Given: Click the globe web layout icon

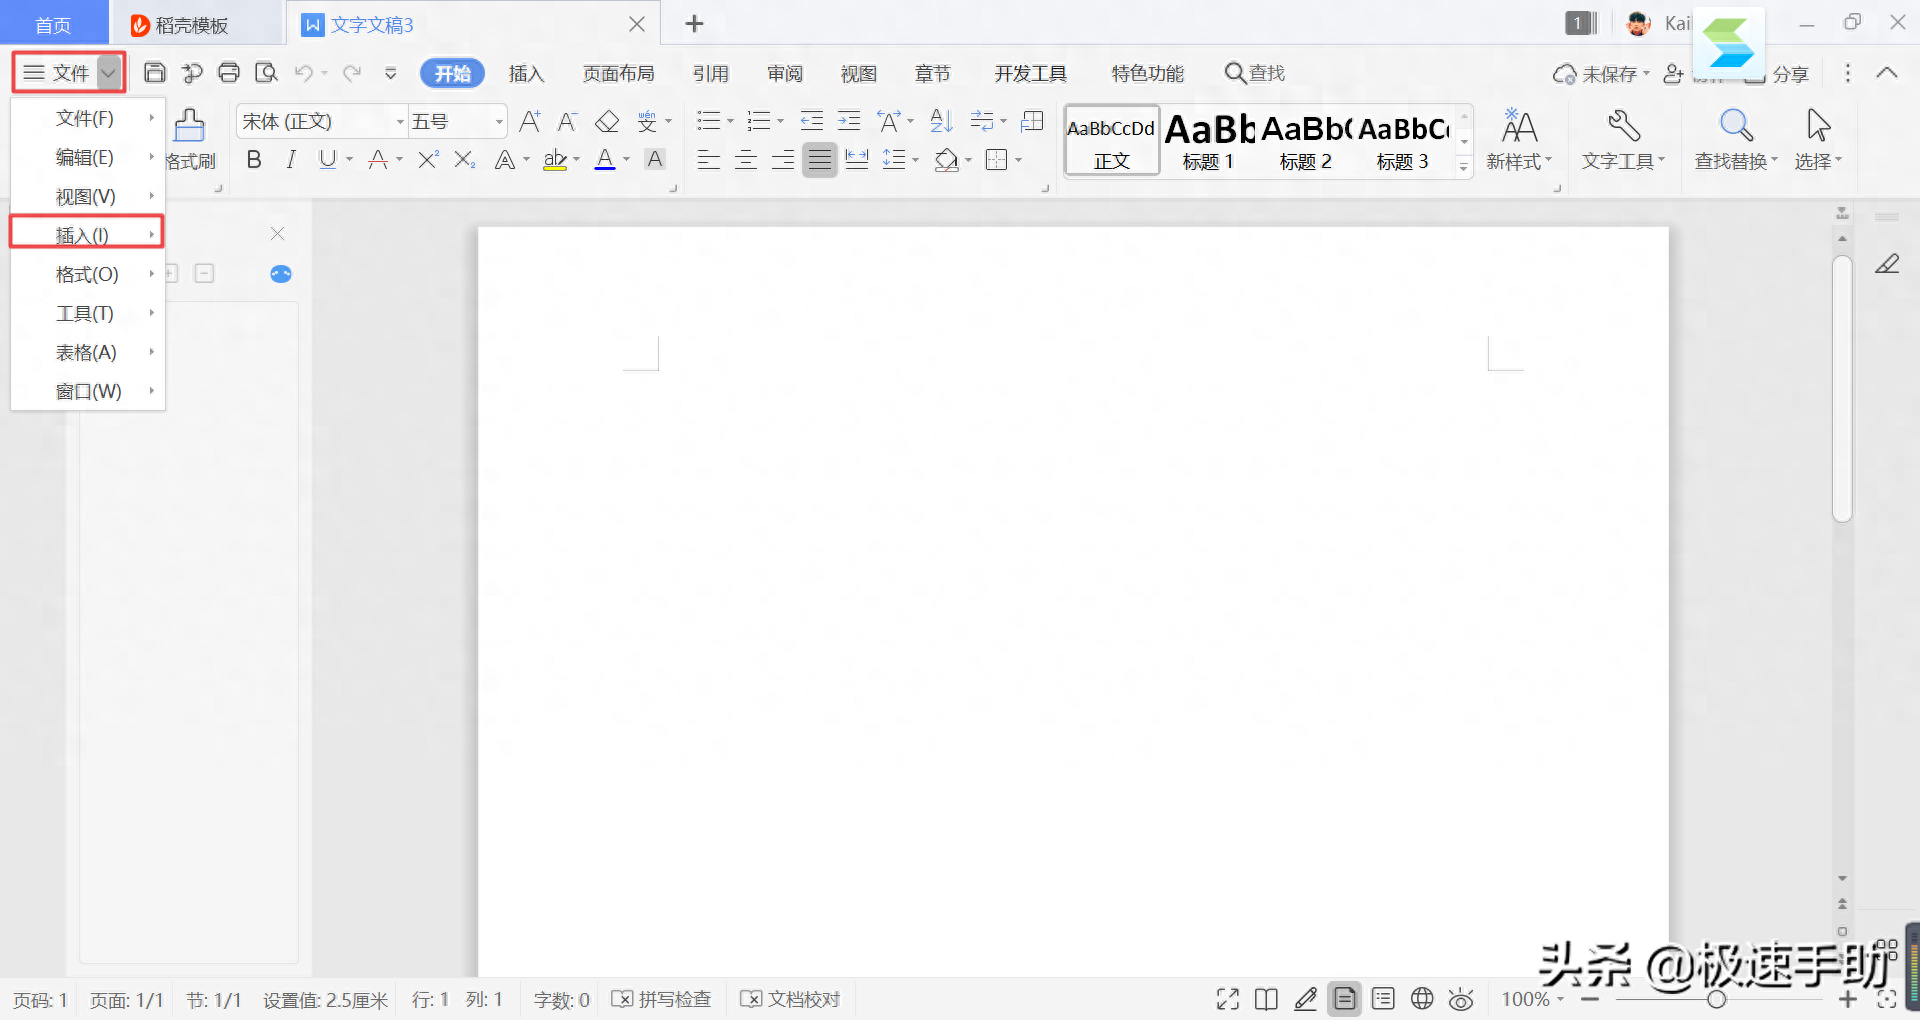Looking at the screenshot, I should tap(1422, 998).
